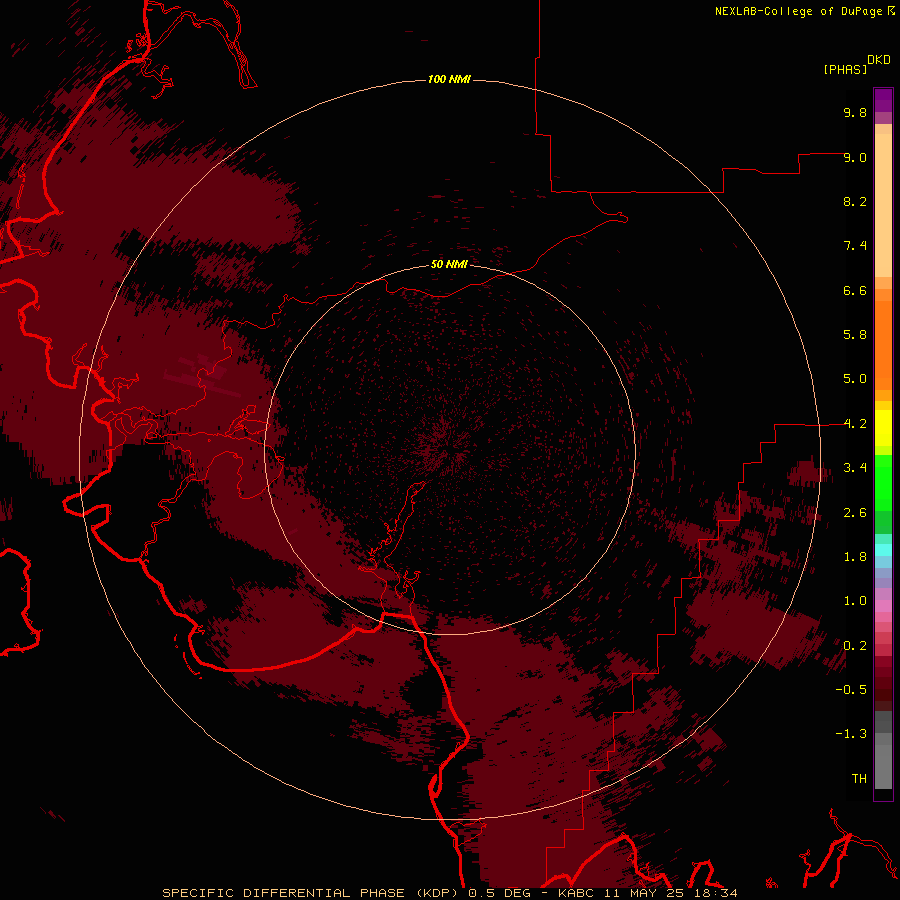Viewport: 900px width, 900px height.
Task: Select the 2.6 legend value
Action: pyautogui.click(x=855, y=513)
